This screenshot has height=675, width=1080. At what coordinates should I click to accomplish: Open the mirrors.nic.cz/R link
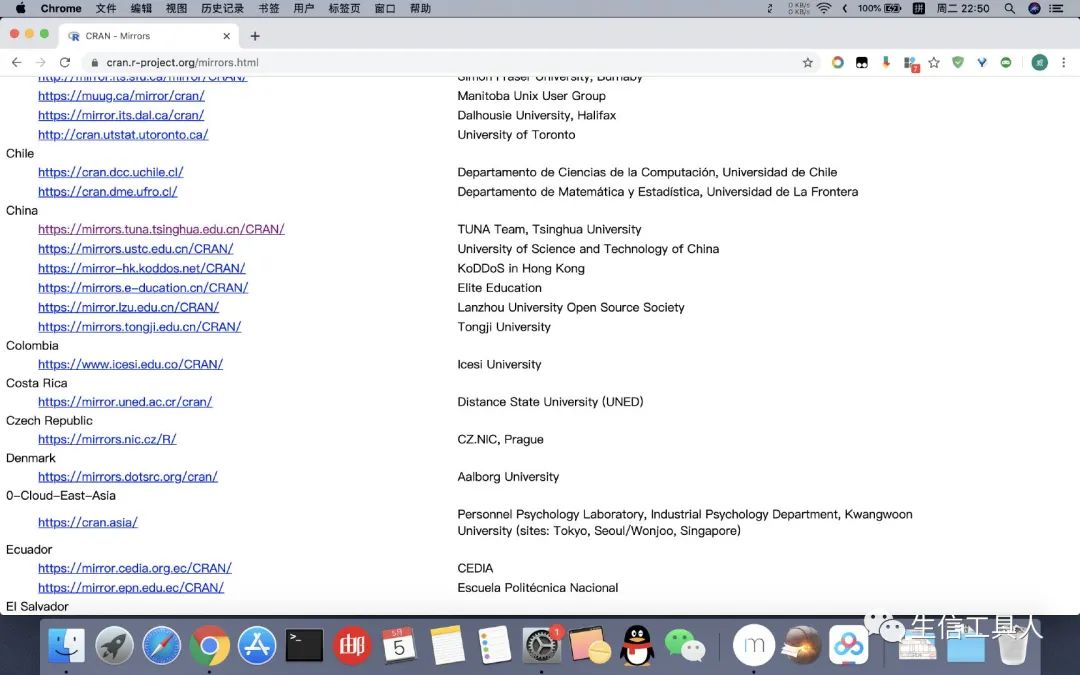pos(107,439)
